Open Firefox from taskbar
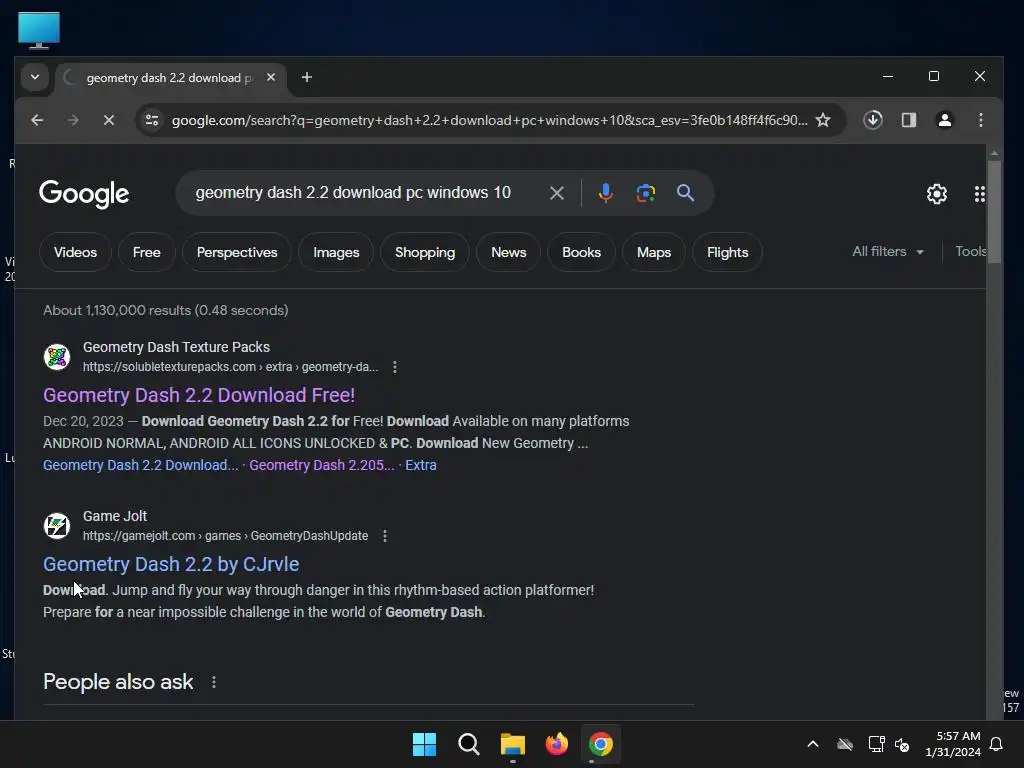 [x=556, y=744]
